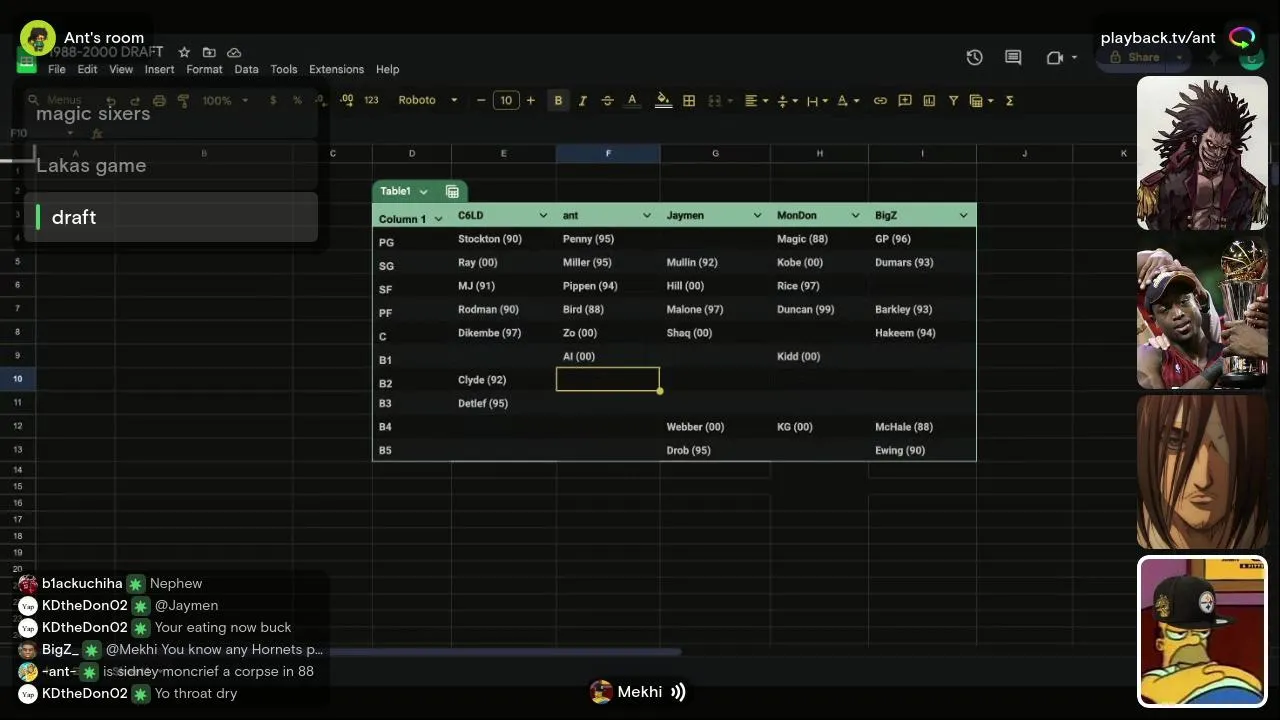Image resolution: width=1280 pixels, height=720 pixels.
Task: Click the merge cells icon
Action: (715, 100)
